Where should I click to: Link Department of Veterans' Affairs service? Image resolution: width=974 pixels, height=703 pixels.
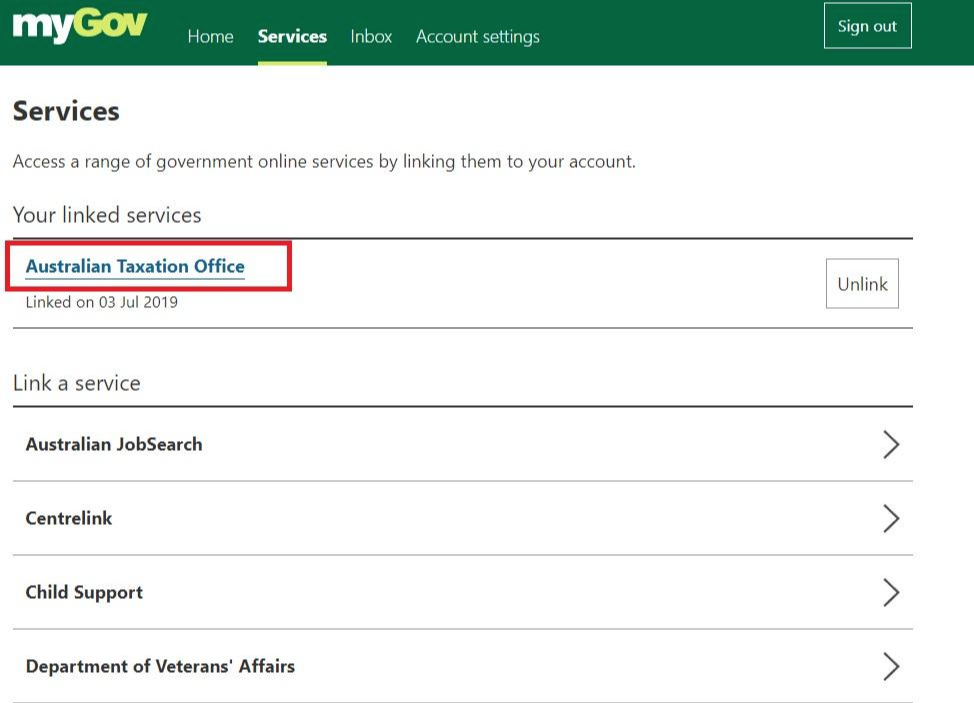click(x=463, y=666)
